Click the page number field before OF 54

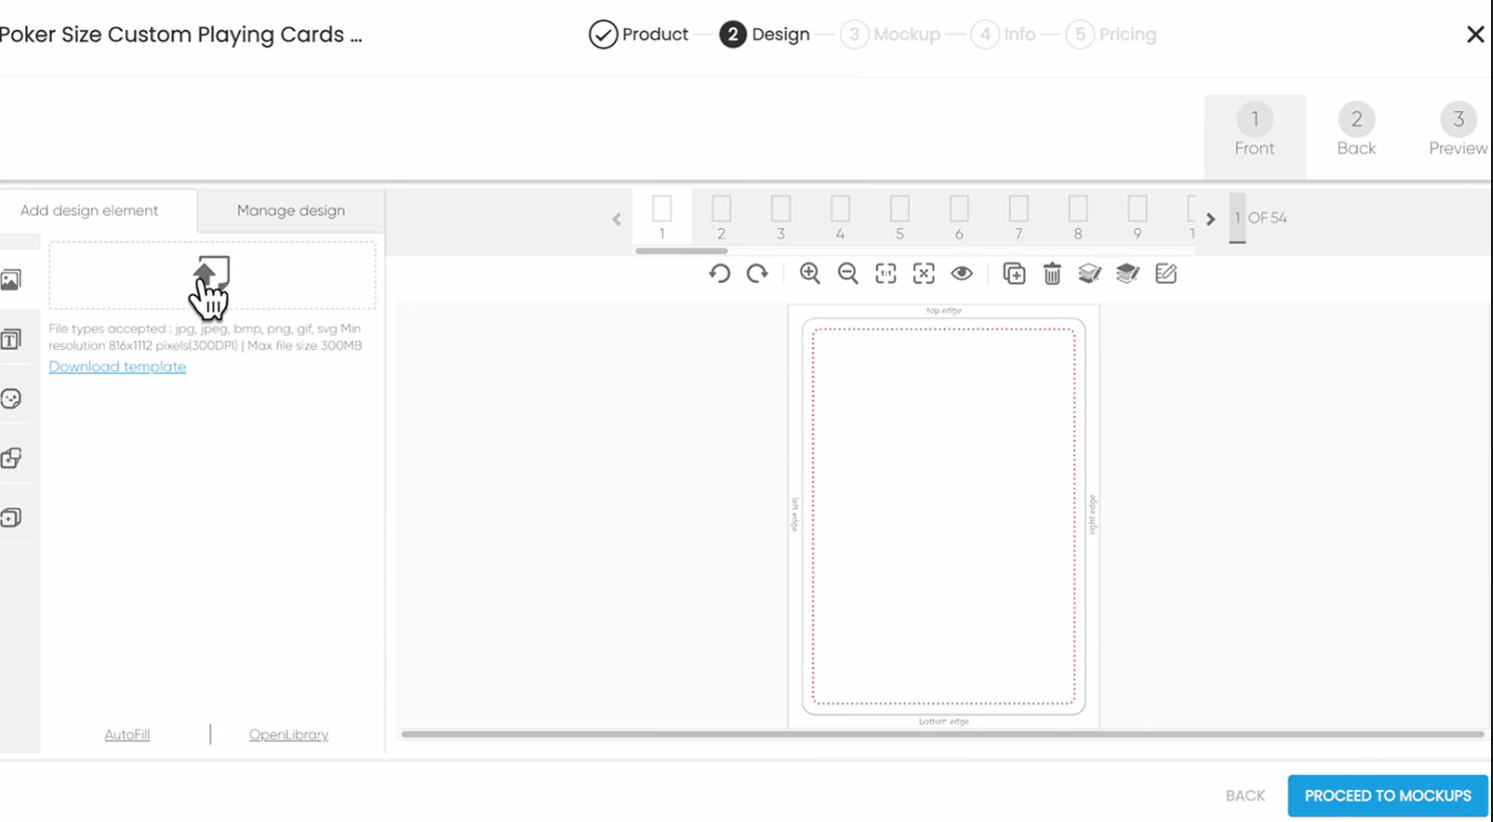[x=1237, y=218]
